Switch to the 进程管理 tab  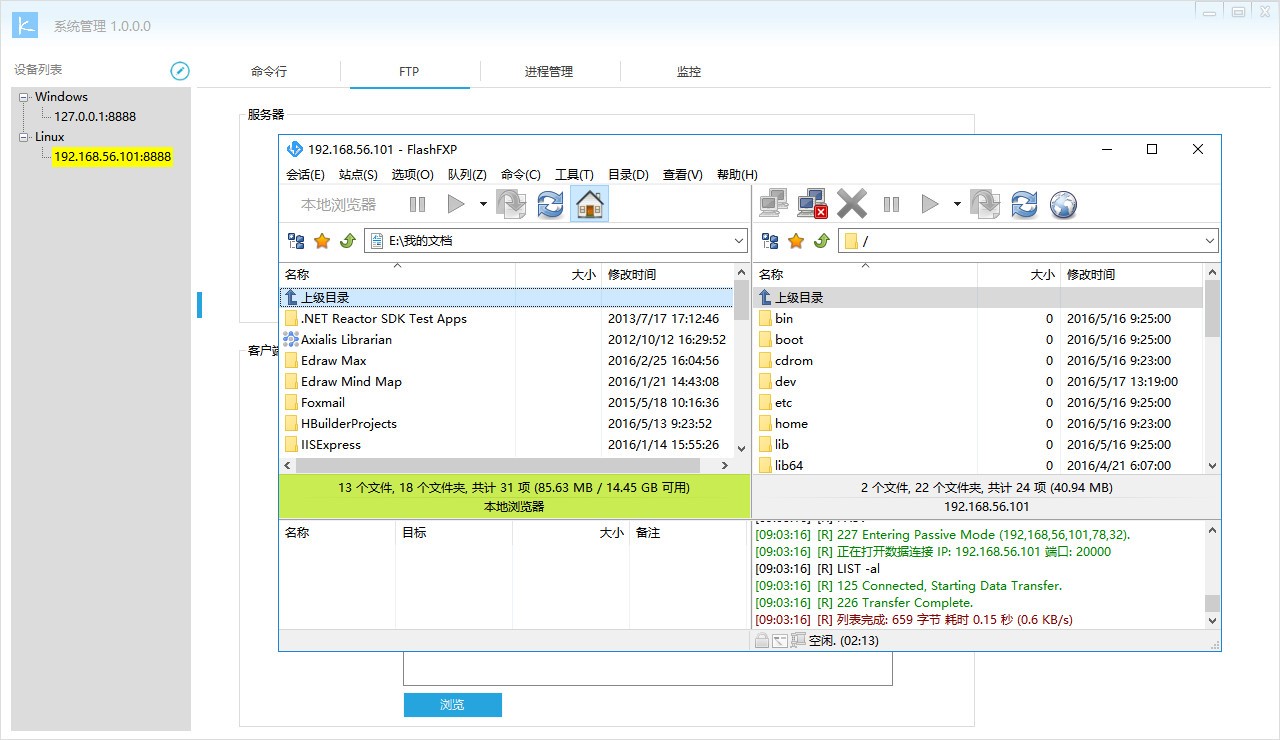click(x=549, y=72)
